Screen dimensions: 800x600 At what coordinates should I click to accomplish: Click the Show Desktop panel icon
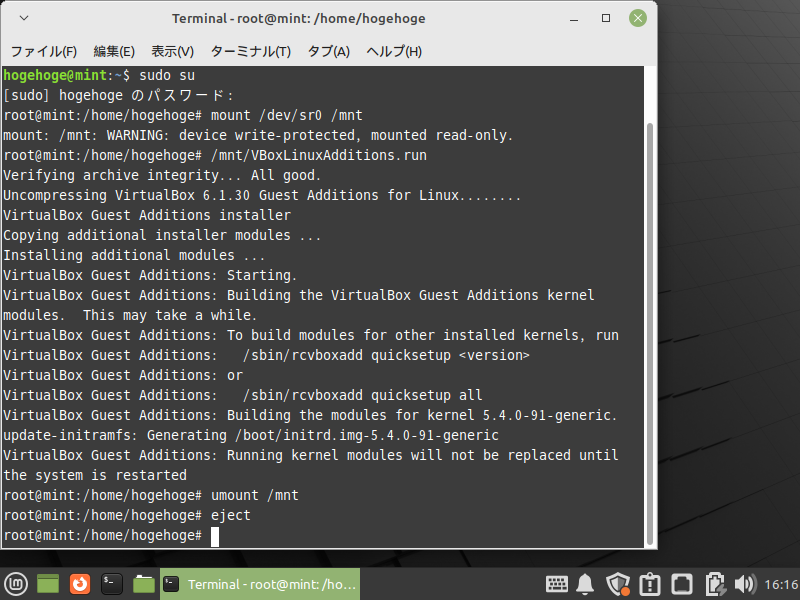(x=48, y=584)
